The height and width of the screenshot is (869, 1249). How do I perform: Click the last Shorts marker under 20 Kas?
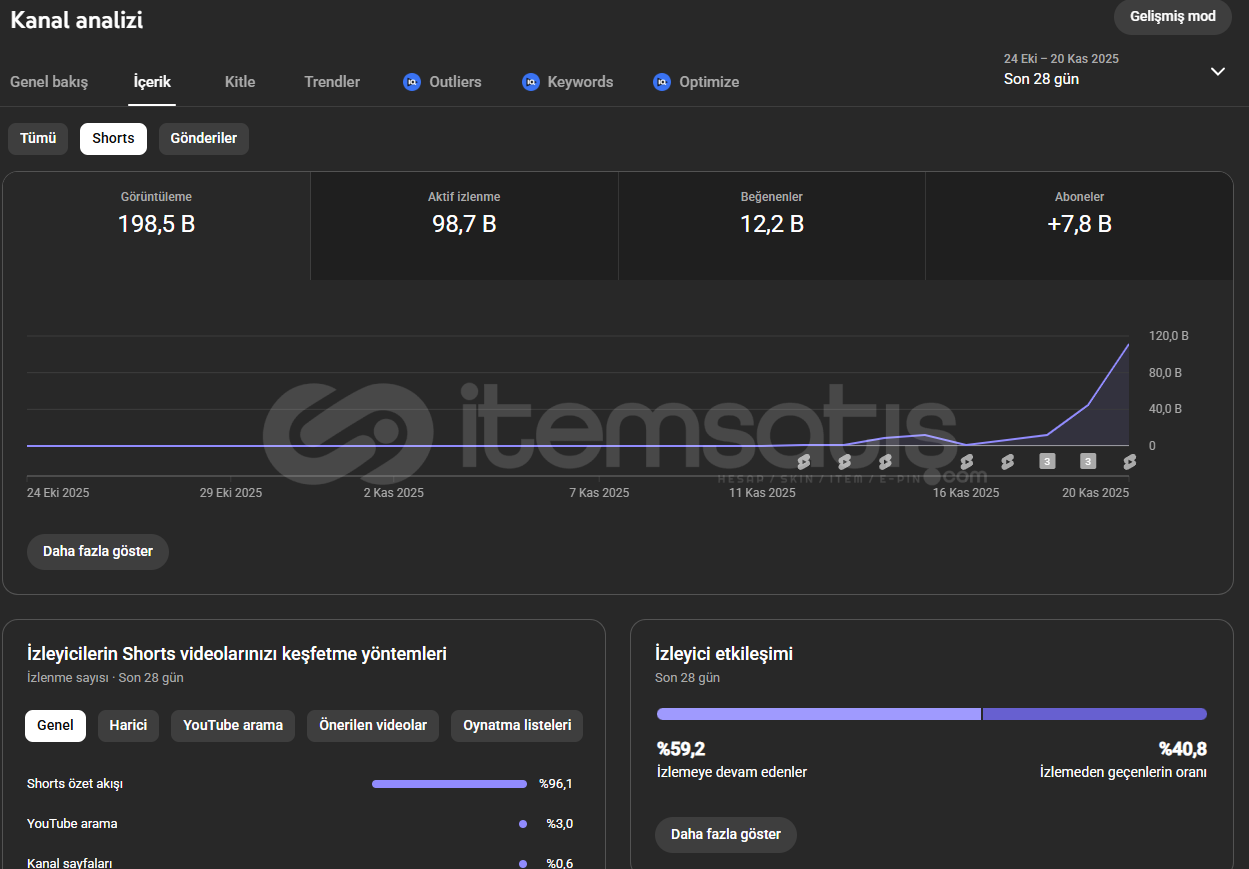(x=1129, y=461)
